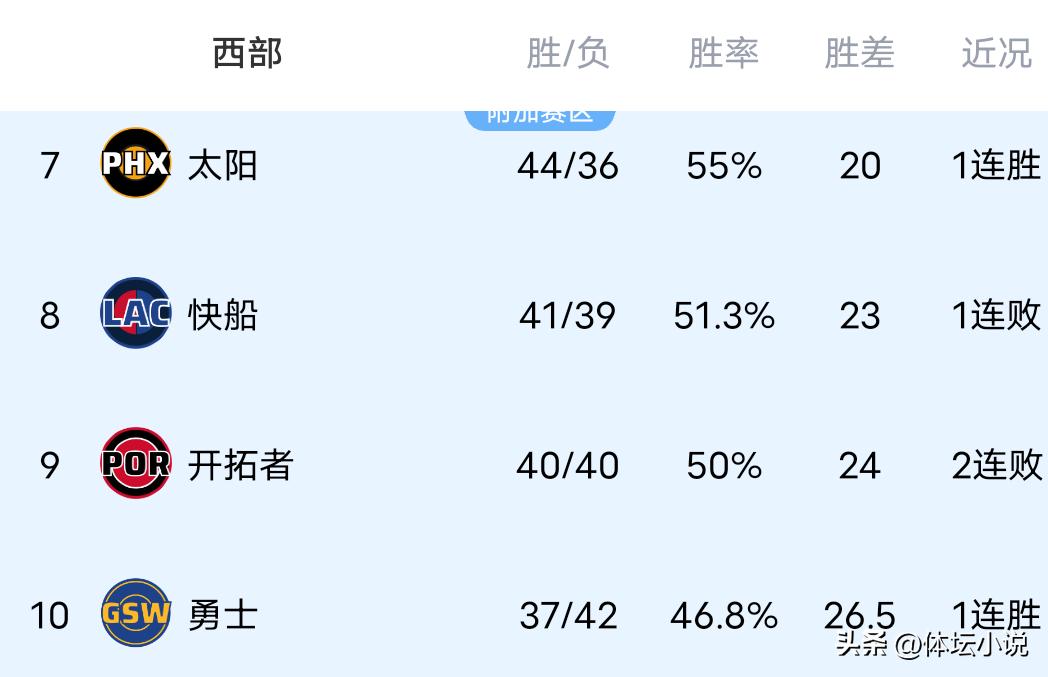Click the 胜差 column header
The width and height of the screenshot is (1048, 677).
click(x=859, y=53)
